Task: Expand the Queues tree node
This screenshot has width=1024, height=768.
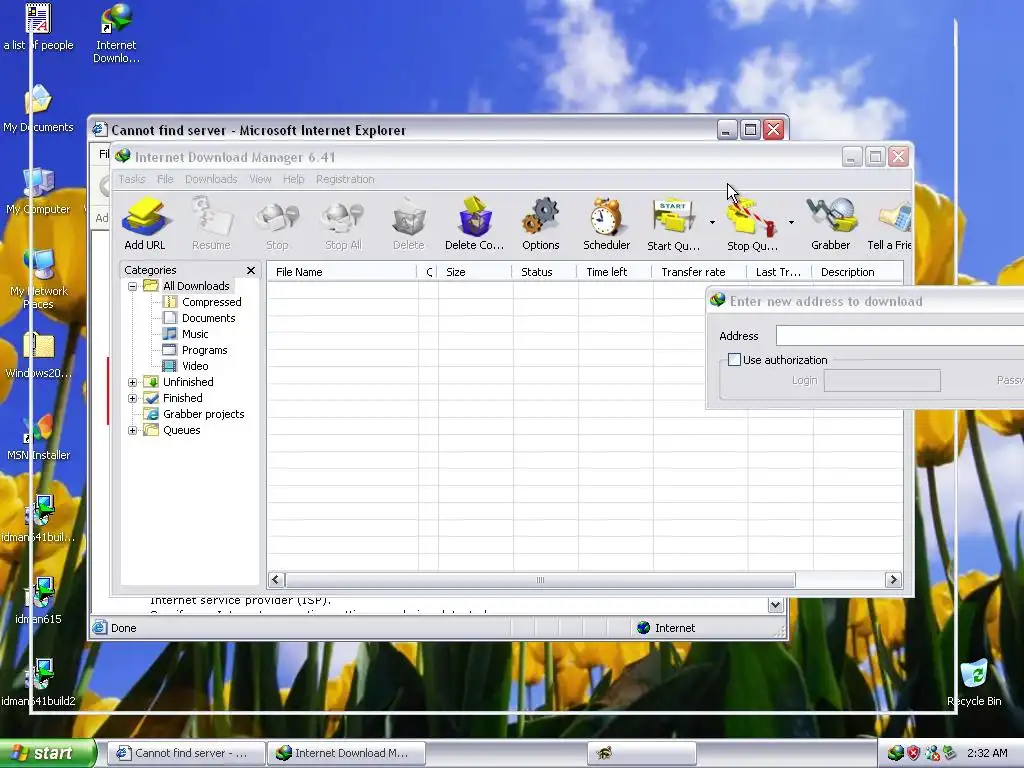Action: coord(133,430)
